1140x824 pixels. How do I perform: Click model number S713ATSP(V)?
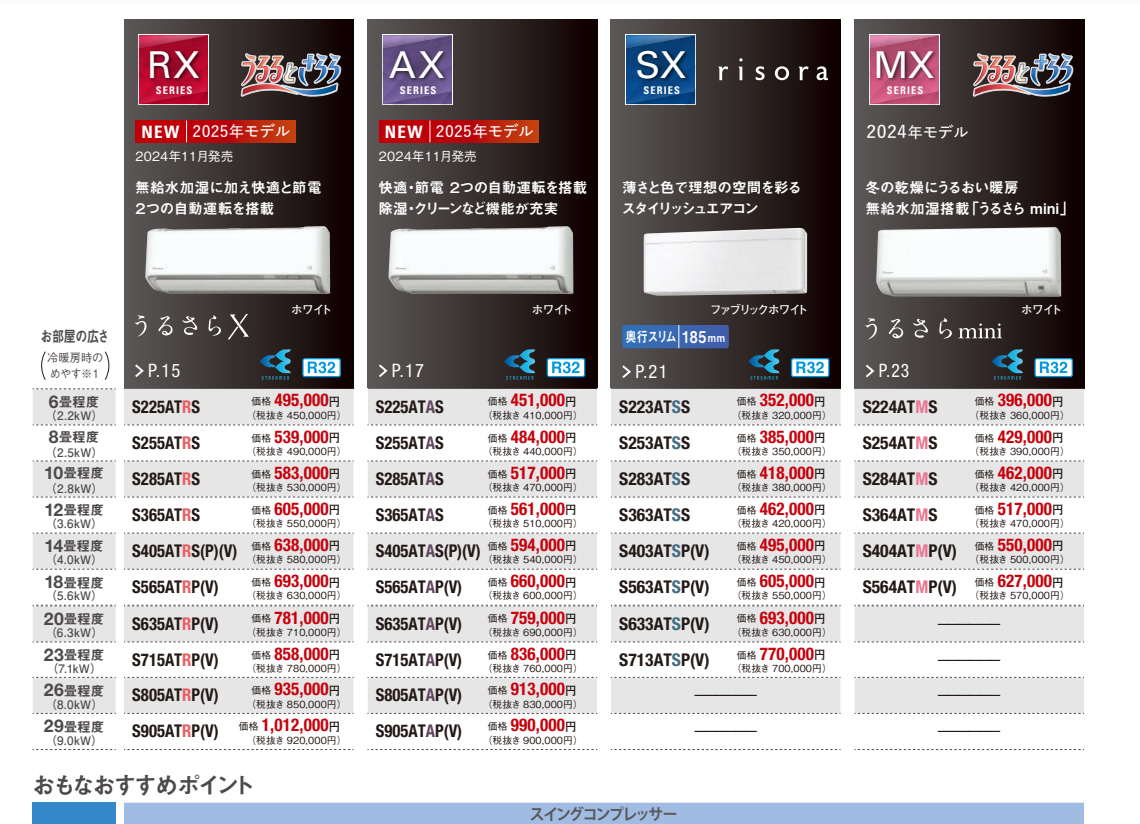point(664,660)
